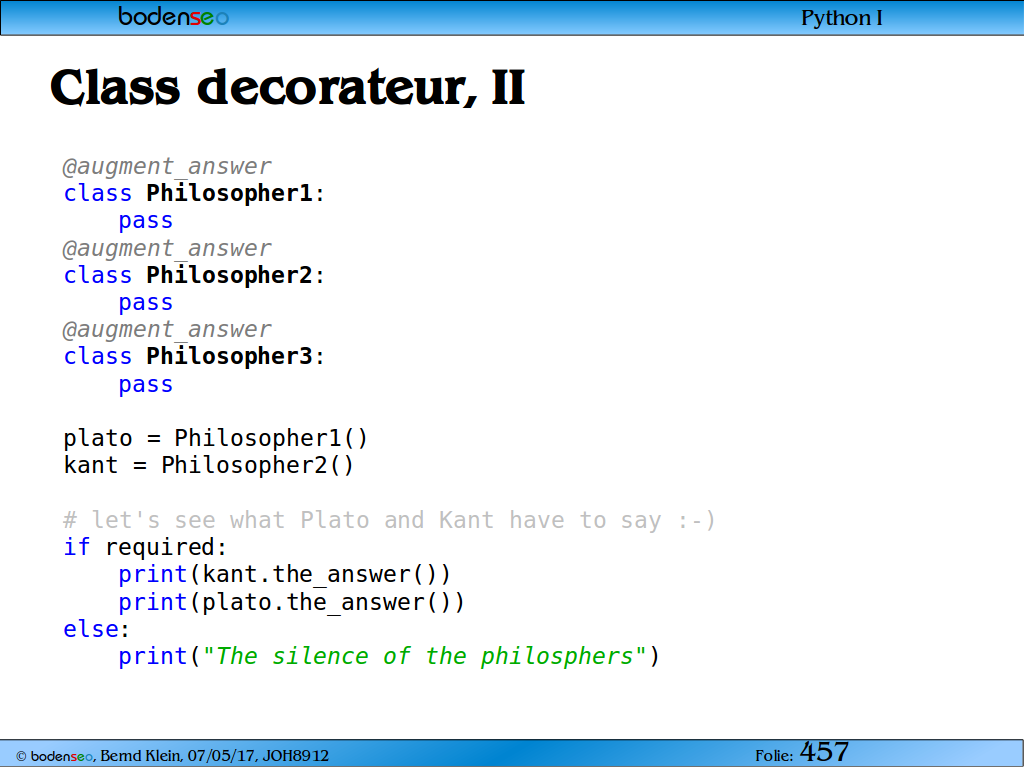The width and height of the screenshot is (1024, 768).
Task: Click the string 'The silence of the philosphers'
Action: [424, 656]
